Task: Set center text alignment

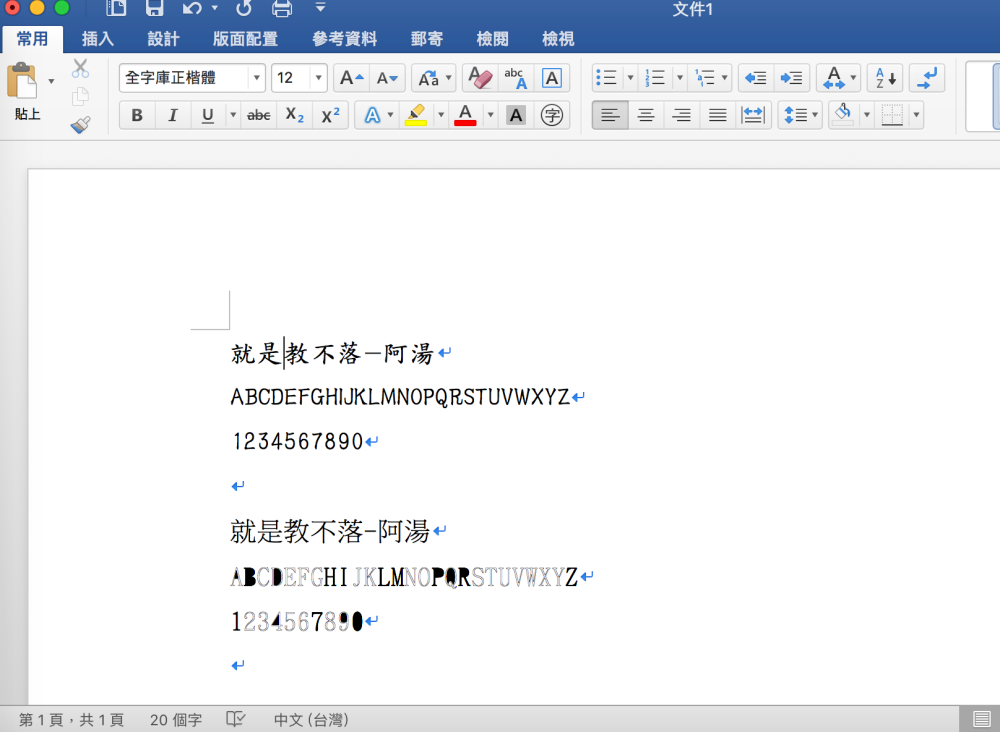Action: click(x=645, y=115)
